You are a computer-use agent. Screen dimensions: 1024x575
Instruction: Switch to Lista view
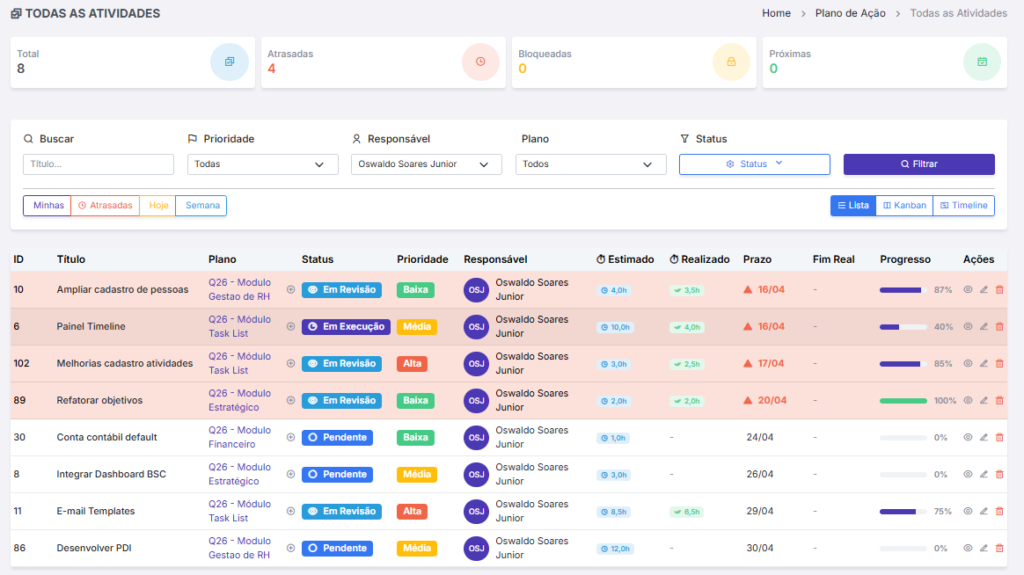coord(853,205)
